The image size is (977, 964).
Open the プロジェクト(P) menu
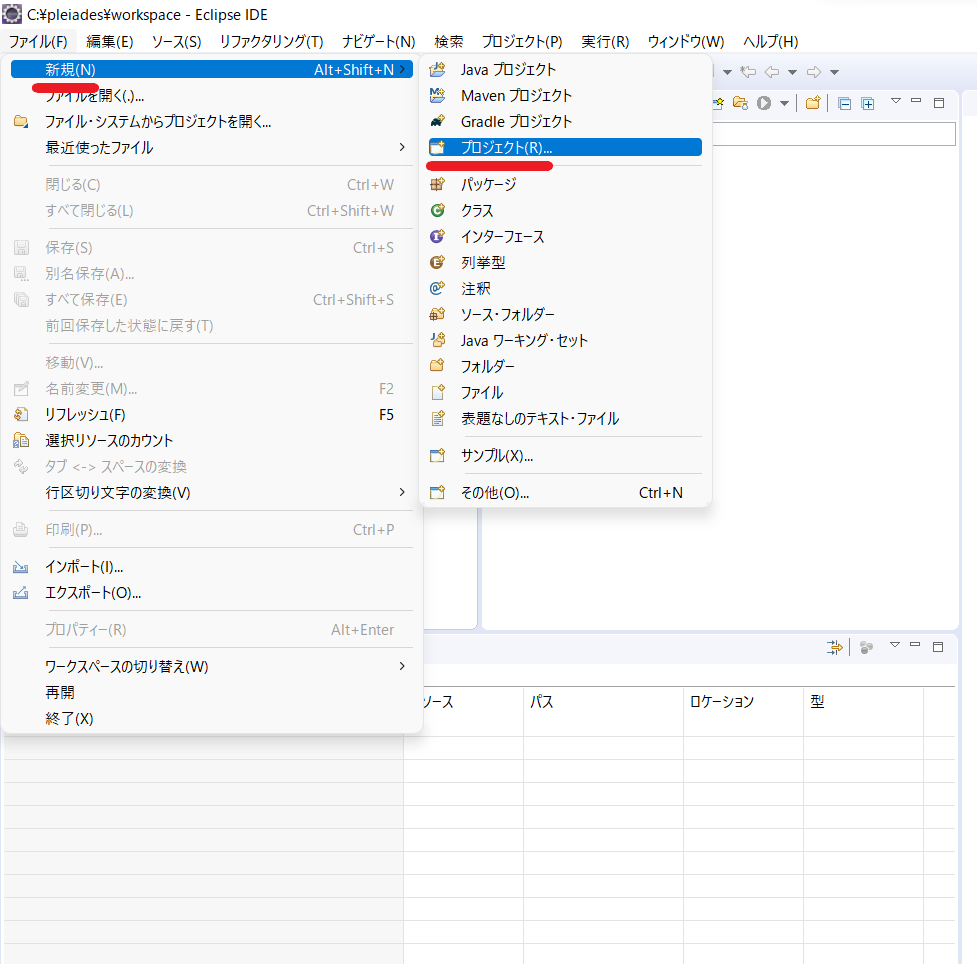tap(522, 42)
